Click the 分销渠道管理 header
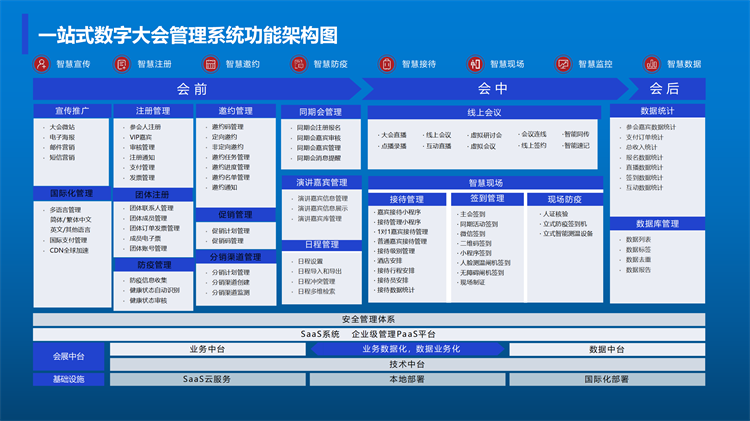 (x=235, y=257)
